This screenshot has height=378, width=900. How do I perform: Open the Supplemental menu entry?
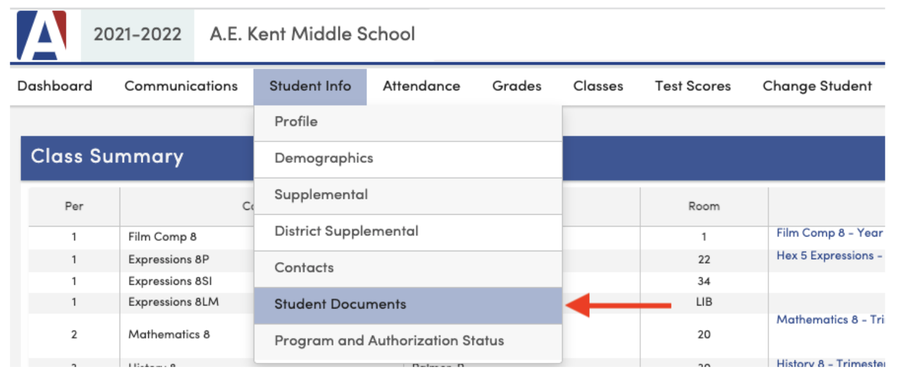[x=408, y=196]
